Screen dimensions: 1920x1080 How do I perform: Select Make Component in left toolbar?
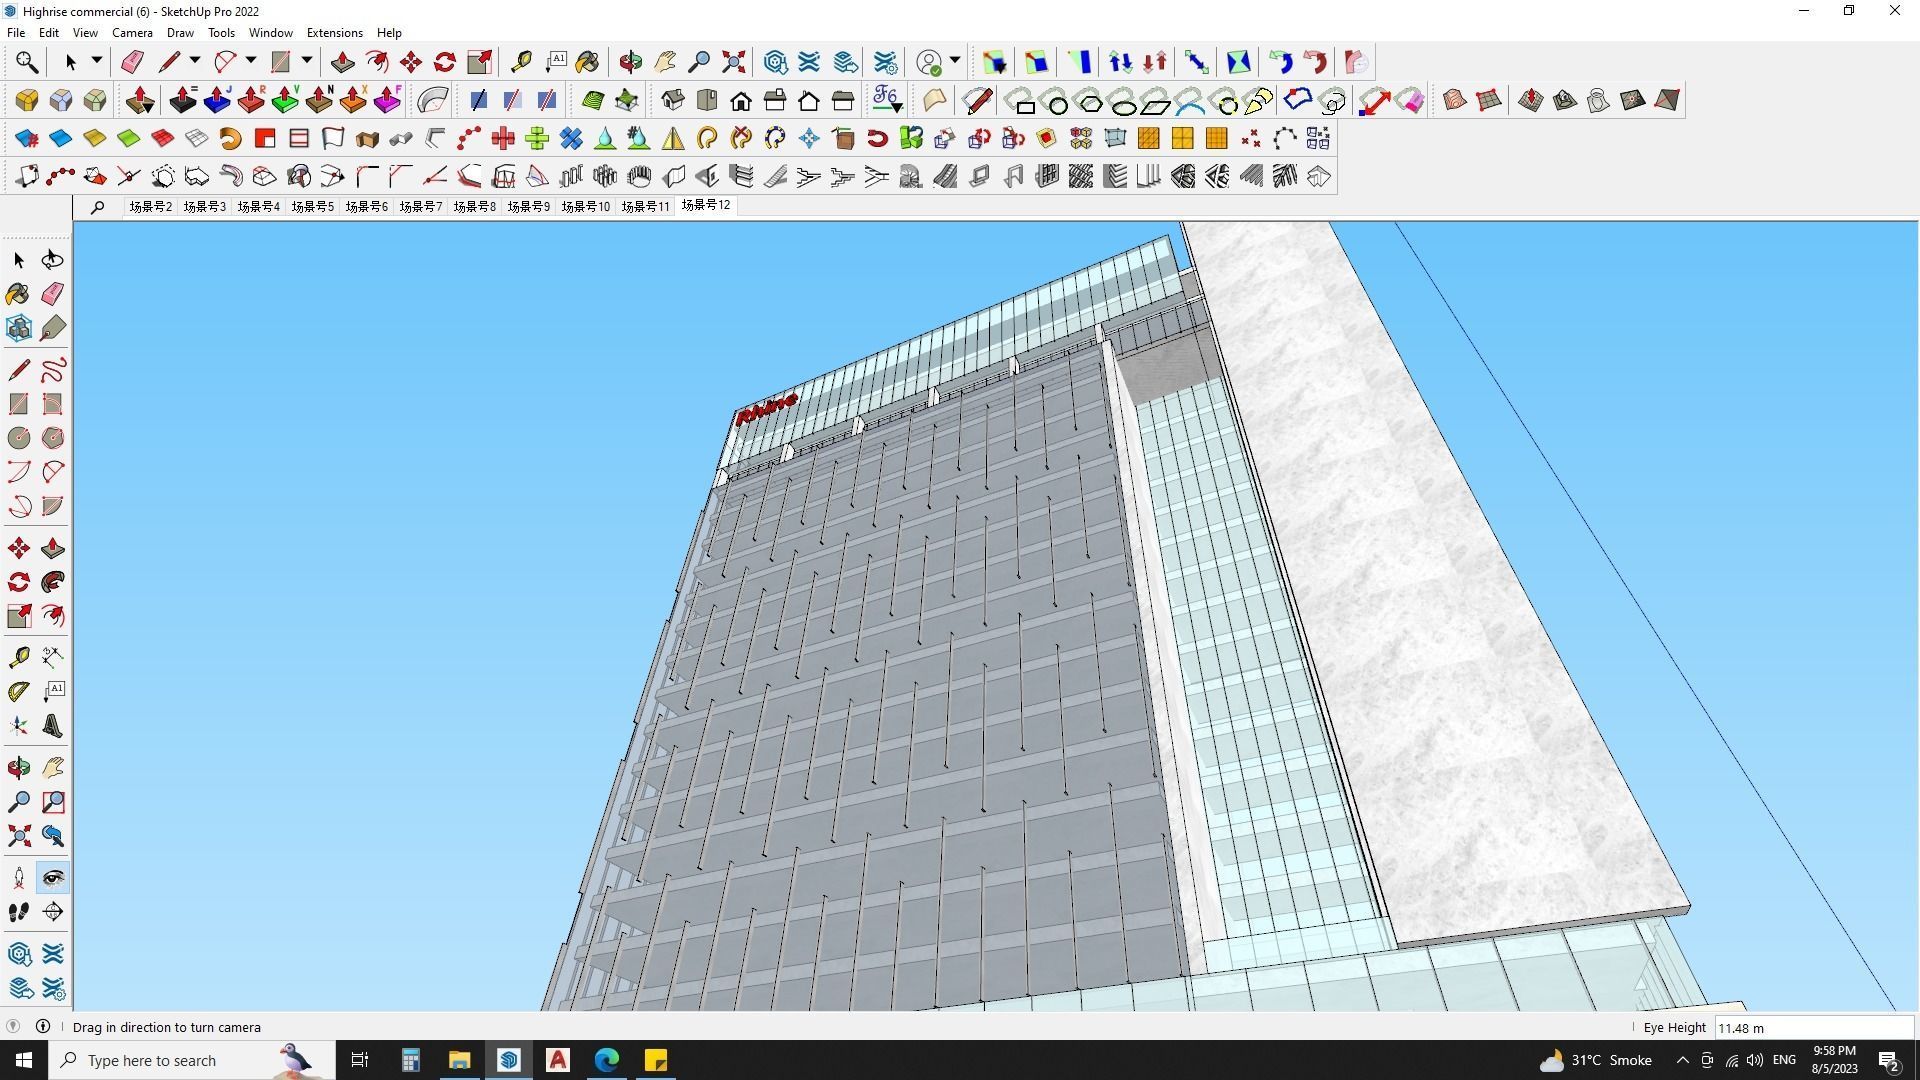click(19, 328)
